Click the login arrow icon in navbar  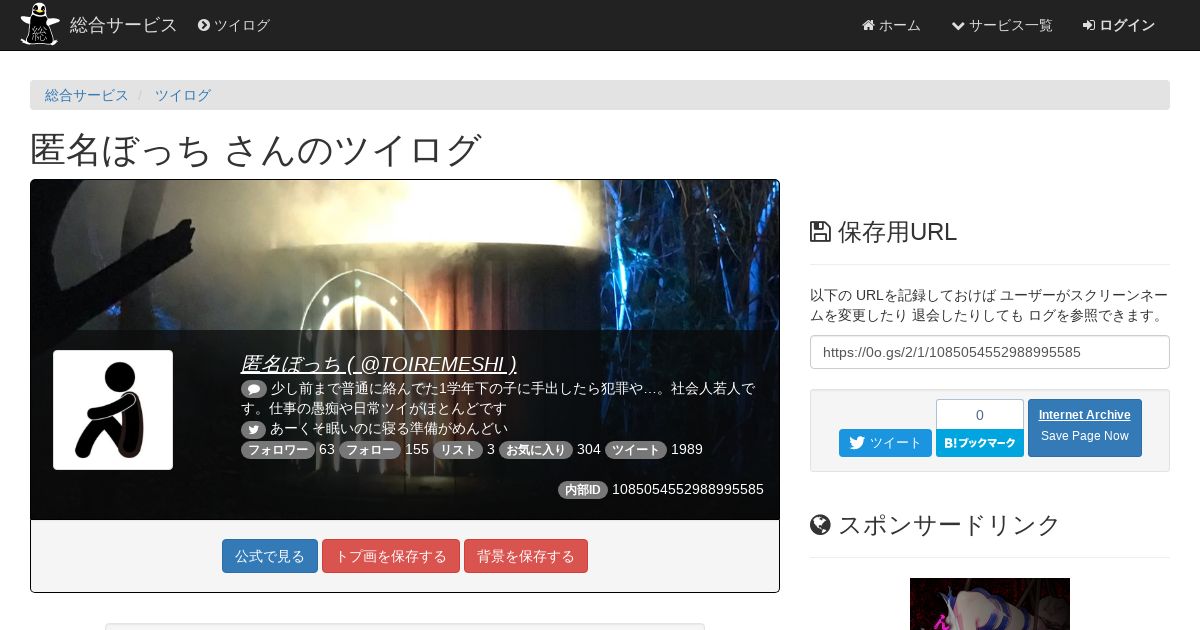[x=1089, y=25]
